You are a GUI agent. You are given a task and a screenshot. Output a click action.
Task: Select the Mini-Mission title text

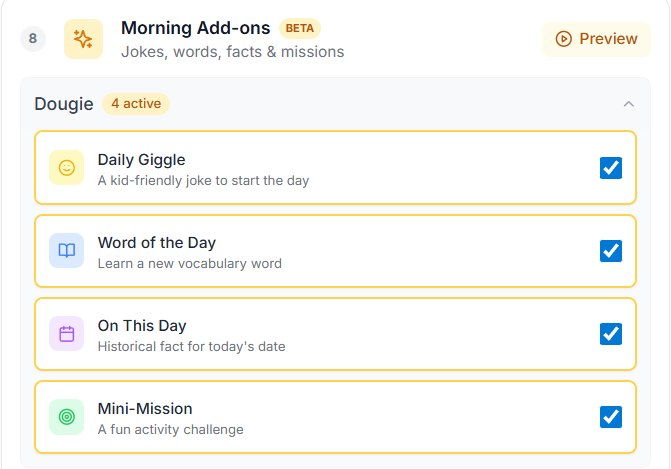pos(145,409)
